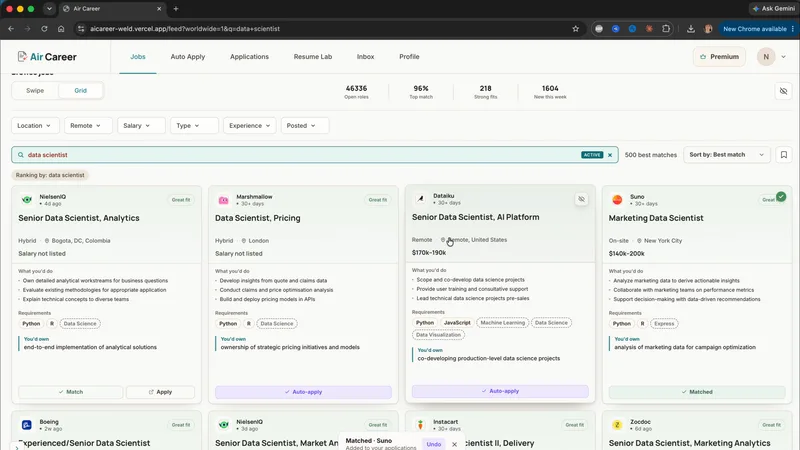
Task: Open Senior Data Scientist, Analytics job
Action: 79,218
